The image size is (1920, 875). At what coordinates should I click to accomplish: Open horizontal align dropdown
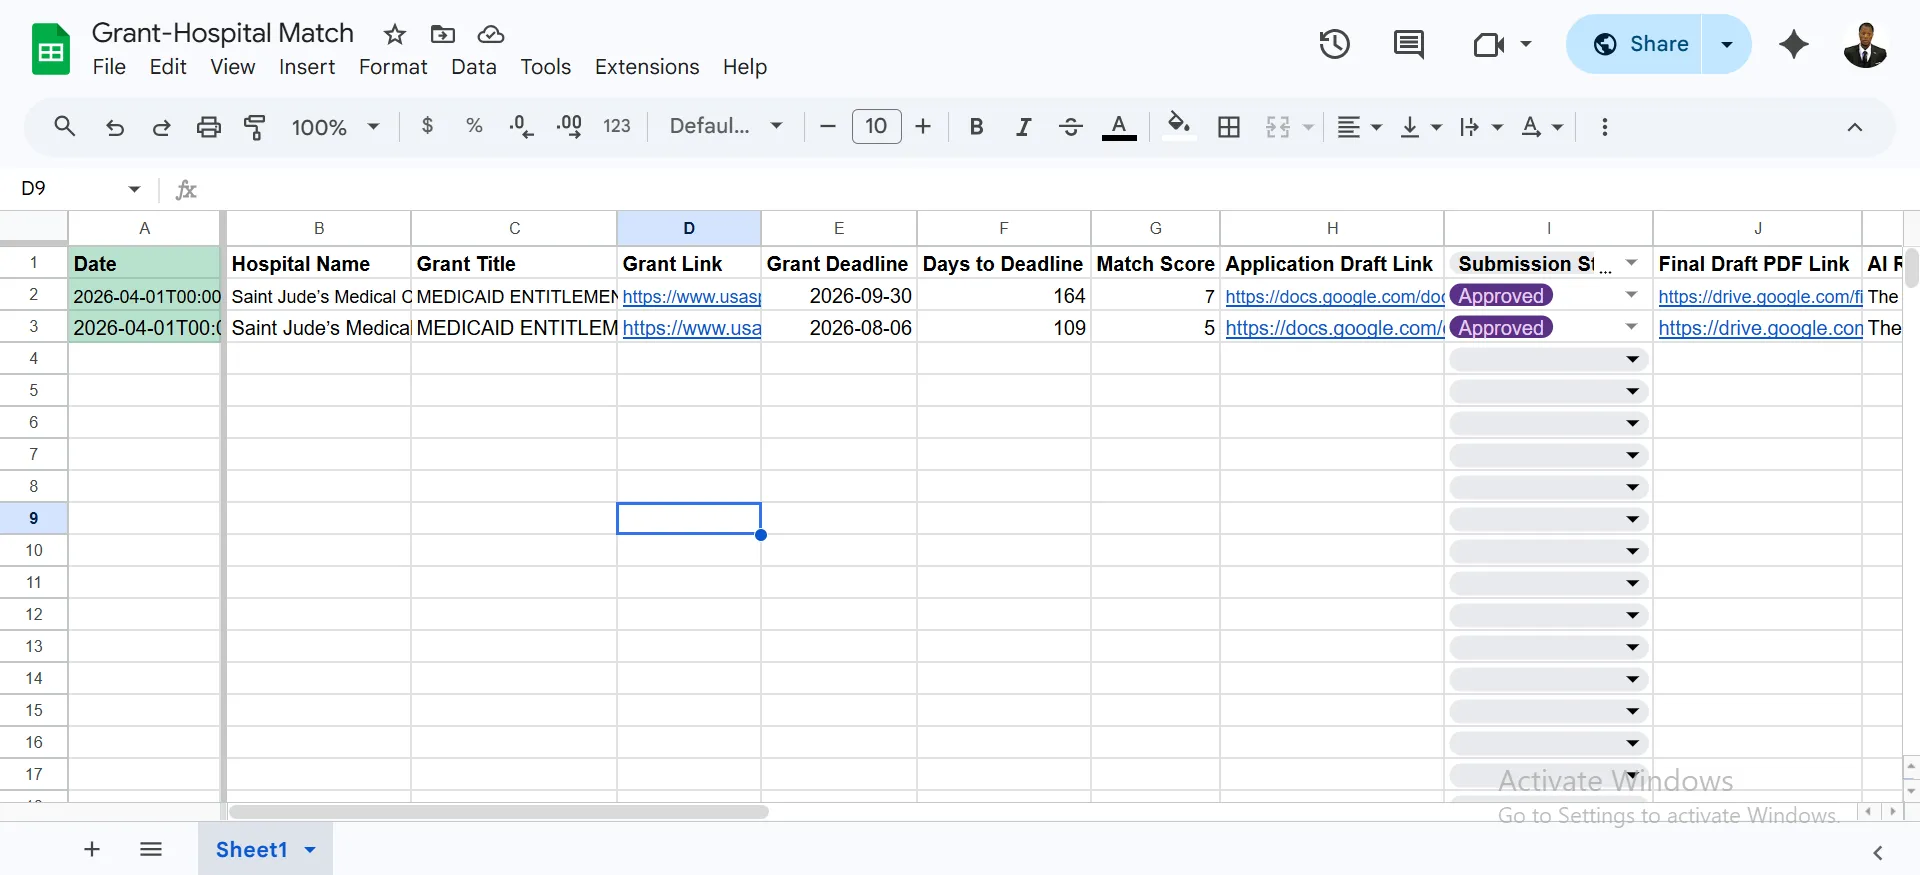pos(1359,127)
